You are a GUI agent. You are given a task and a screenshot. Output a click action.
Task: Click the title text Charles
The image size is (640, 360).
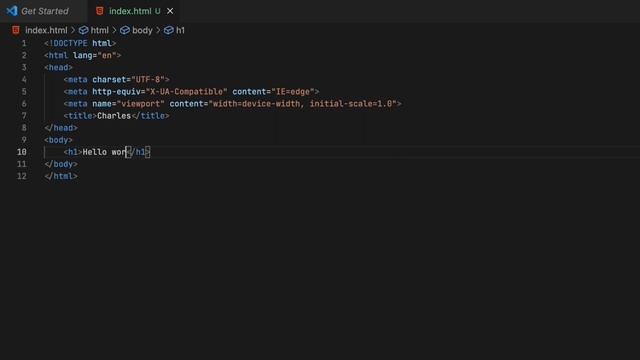click(x=114, y=116)
